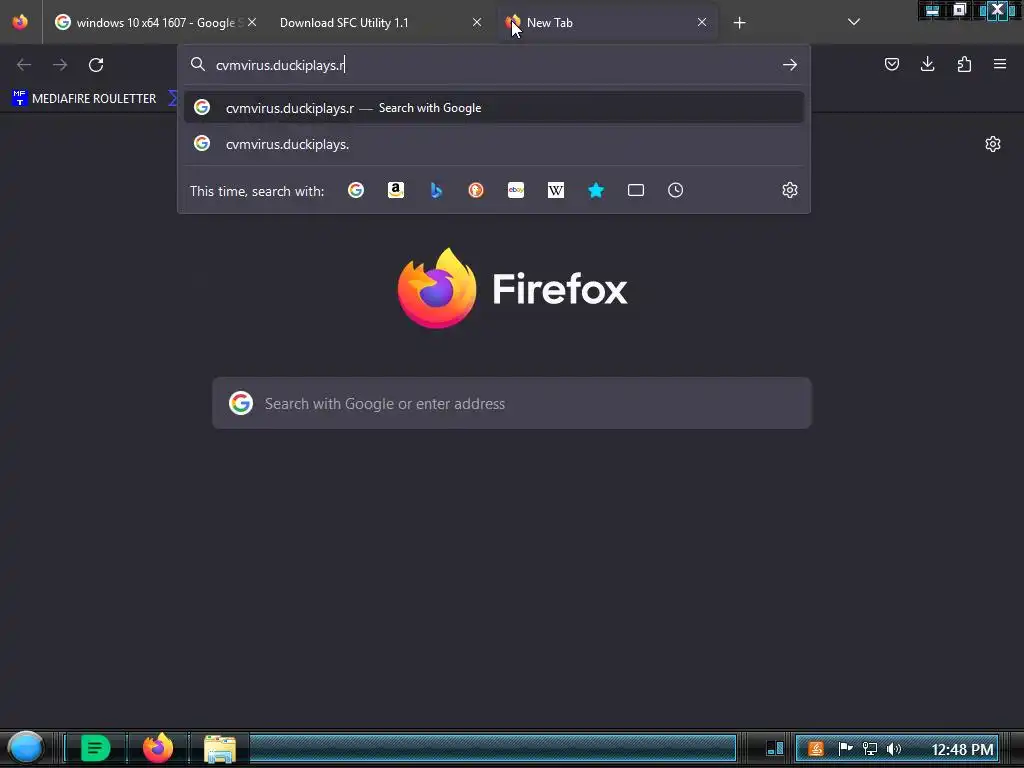
Task: Click the show desktop icon beside the tray
Action: (x=775, y=748)
